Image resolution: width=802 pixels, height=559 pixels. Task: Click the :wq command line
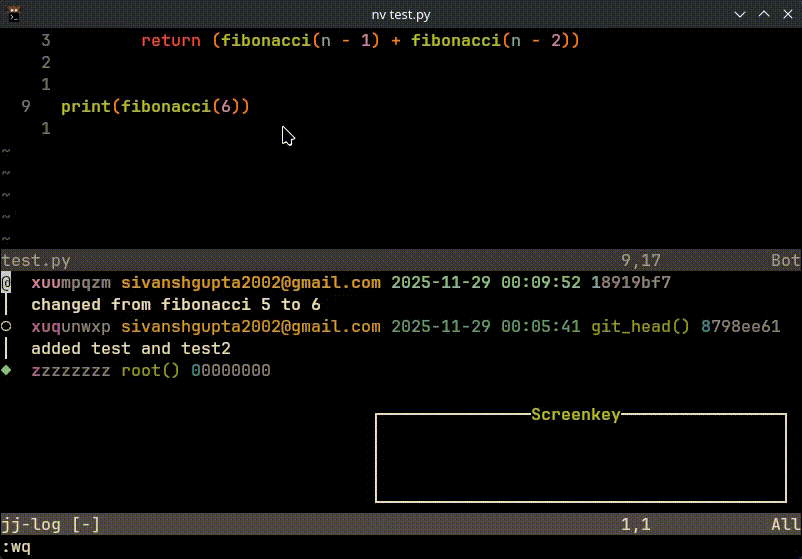point(17,547)
